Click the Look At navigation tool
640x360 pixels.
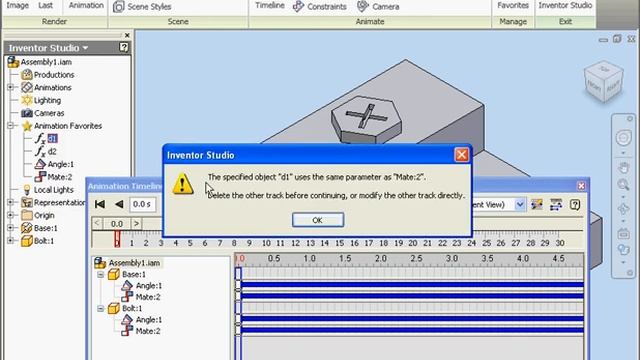(x=623, y=234)
